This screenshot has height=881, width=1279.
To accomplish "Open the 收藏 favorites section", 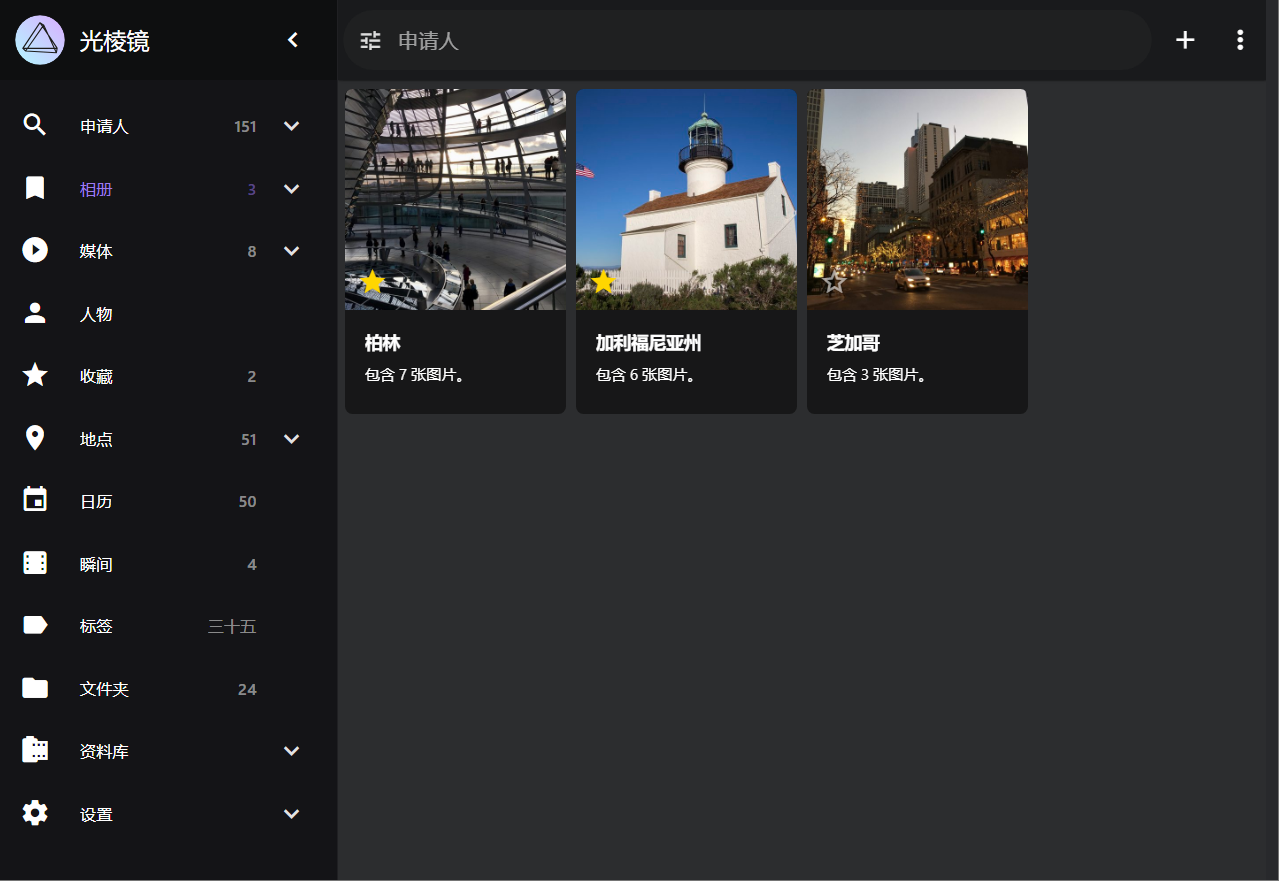I will [x=96, y=377].
